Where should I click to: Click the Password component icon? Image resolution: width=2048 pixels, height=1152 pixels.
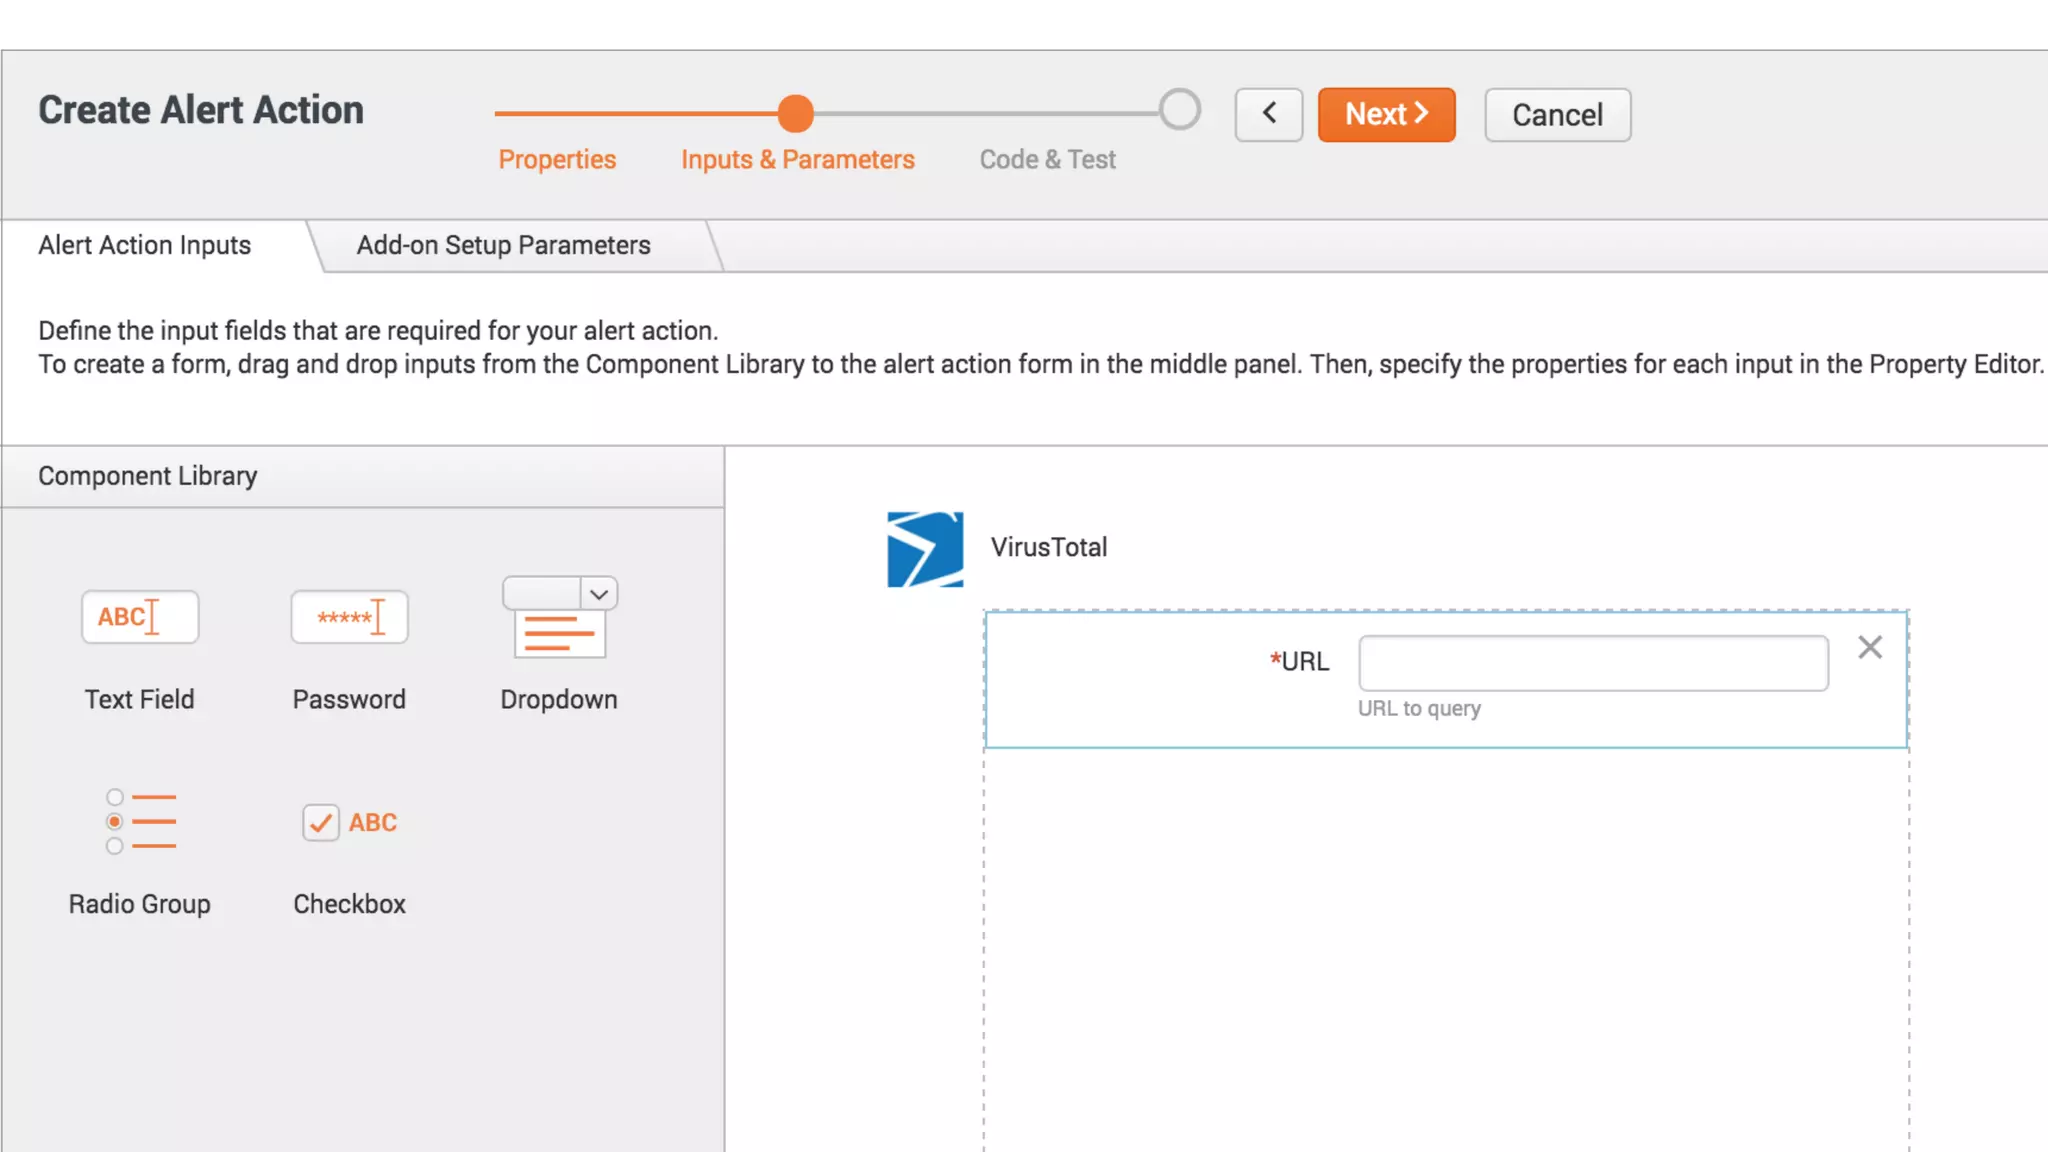pyautogui.click(x=349, y=617)
